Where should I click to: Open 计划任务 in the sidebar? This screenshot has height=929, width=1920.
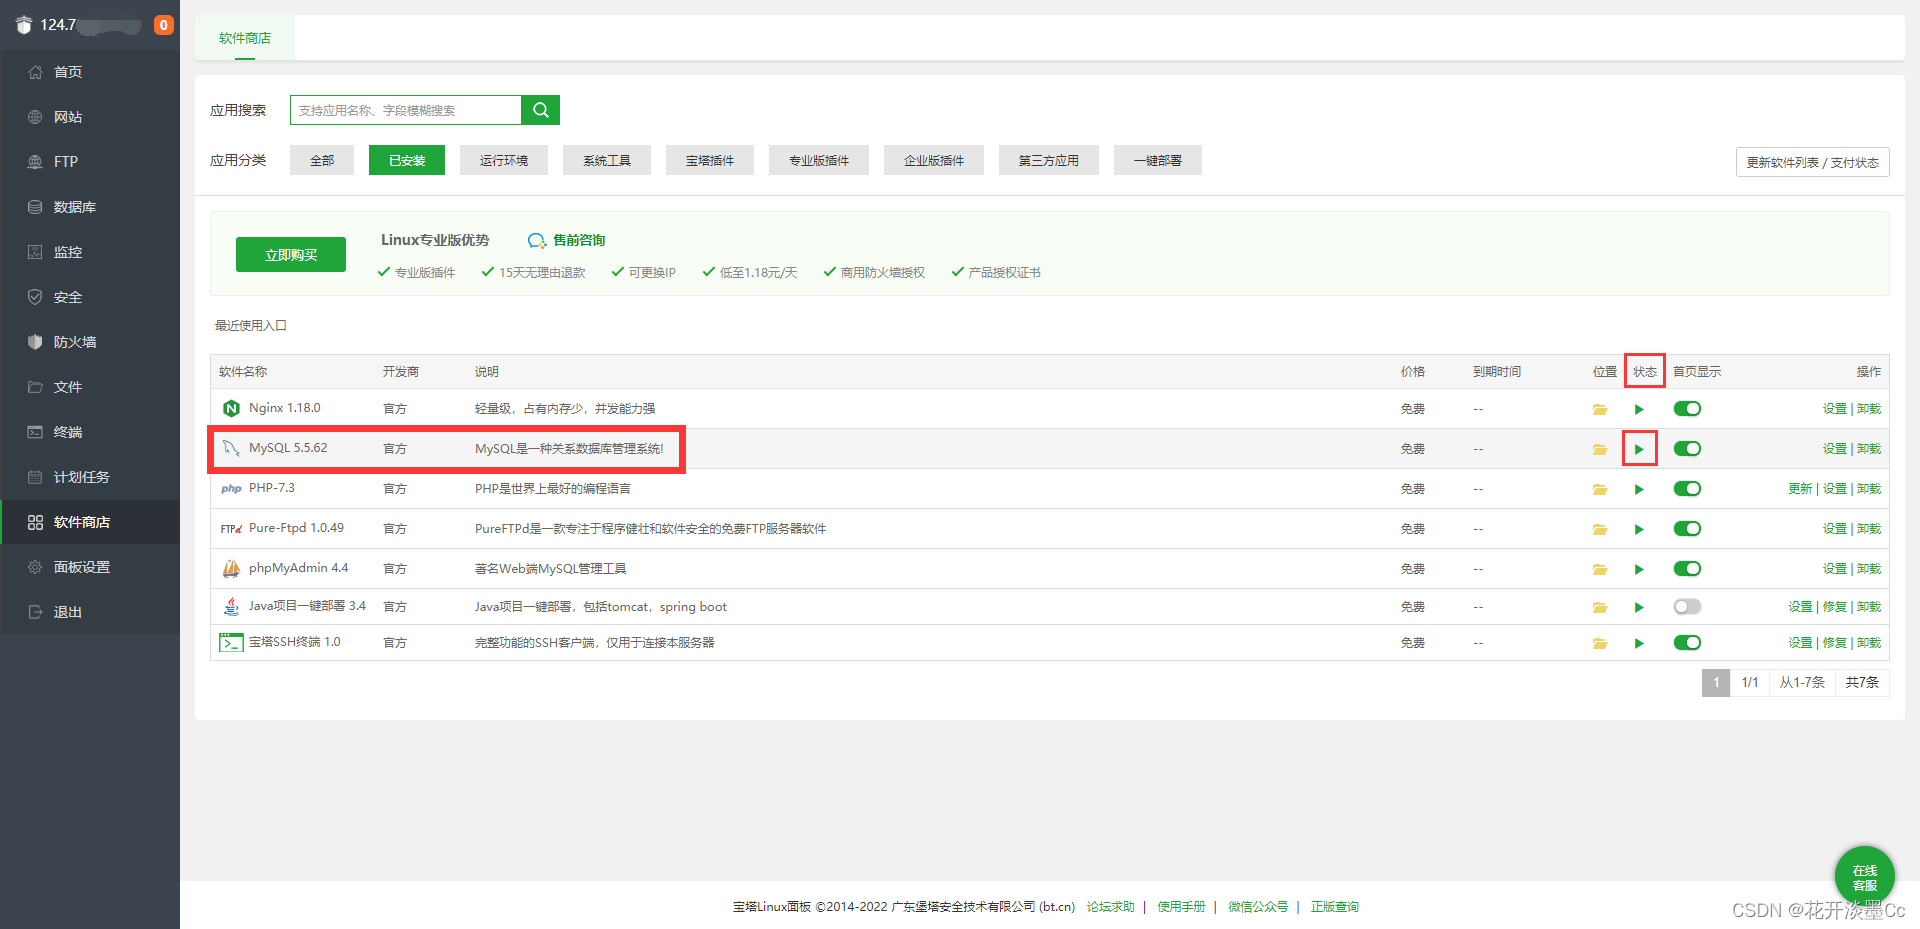tap(90, 477)
